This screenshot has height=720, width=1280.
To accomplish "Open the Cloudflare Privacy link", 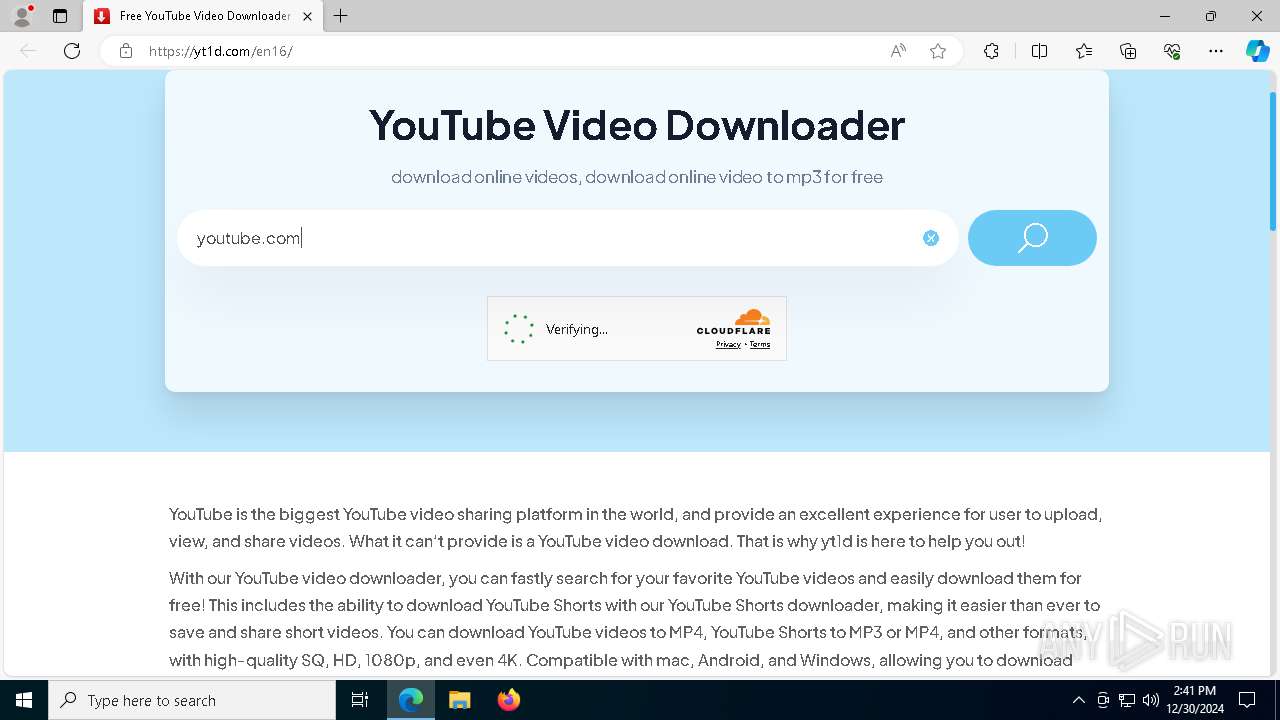I will coord(728,344).
